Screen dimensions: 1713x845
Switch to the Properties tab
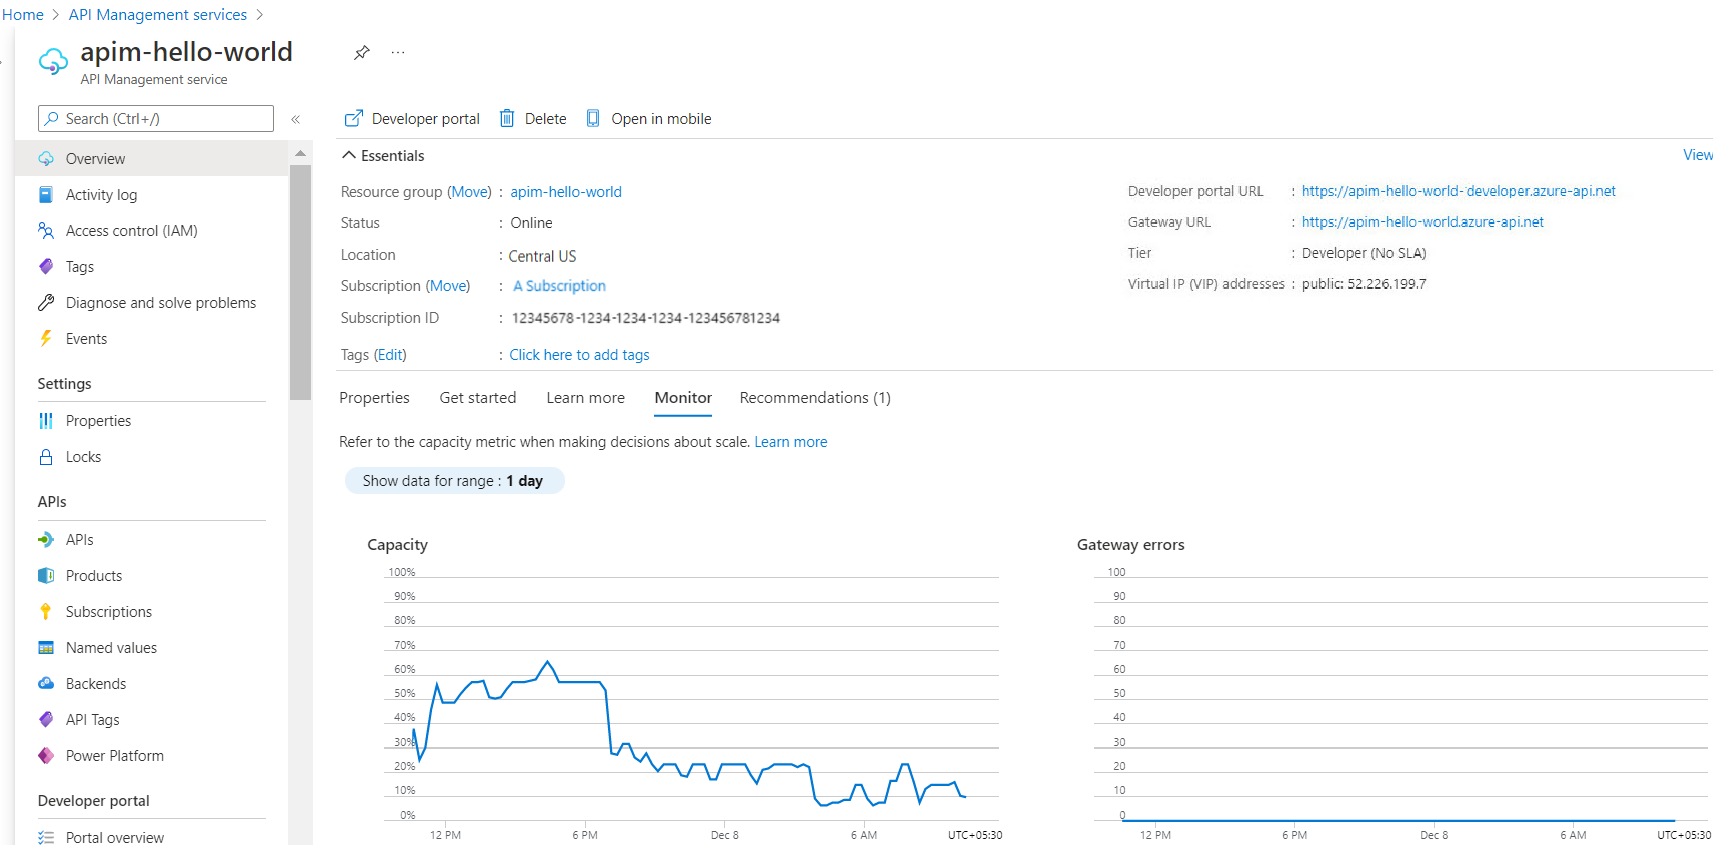pos(374,398)
